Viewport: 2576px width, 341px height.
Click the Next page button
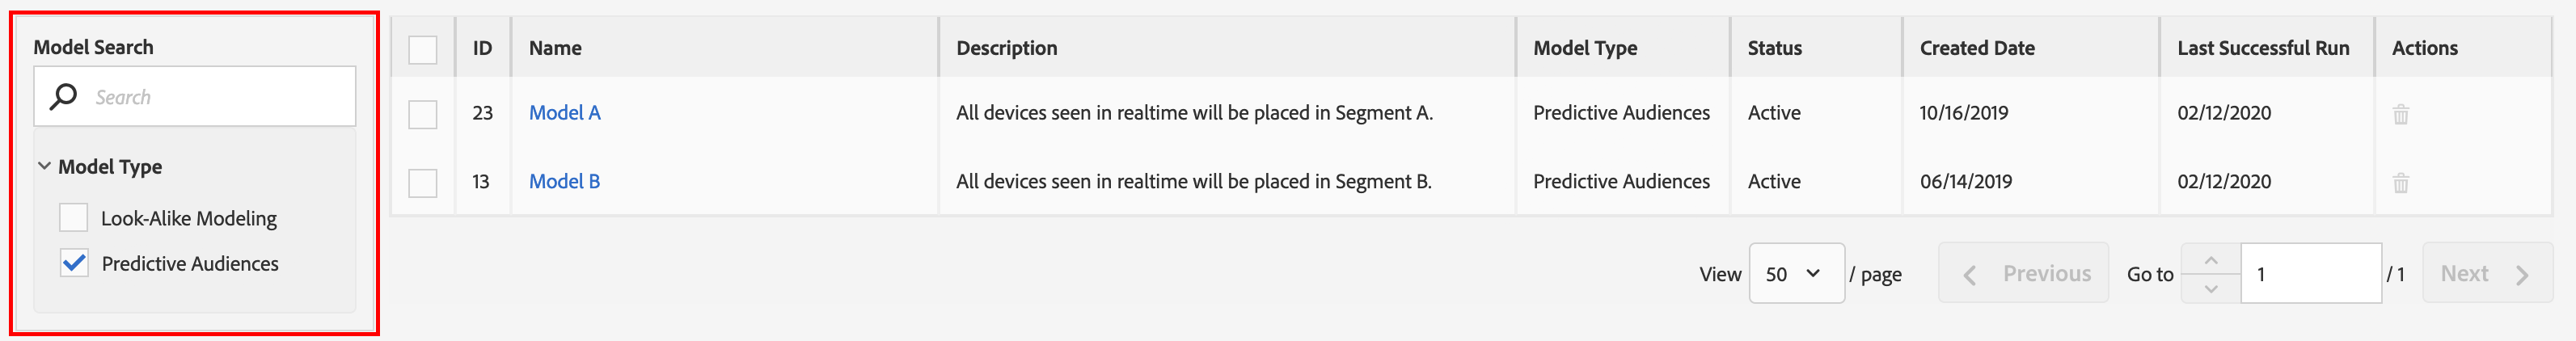coord(2487,273)
